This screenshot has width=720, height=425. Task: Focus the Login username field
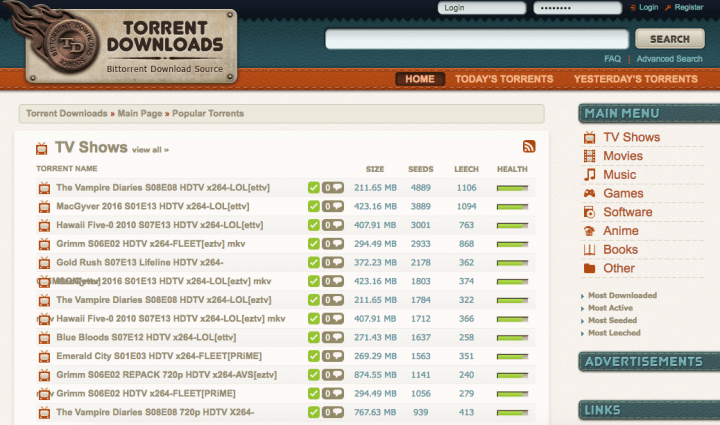point(482,8)
